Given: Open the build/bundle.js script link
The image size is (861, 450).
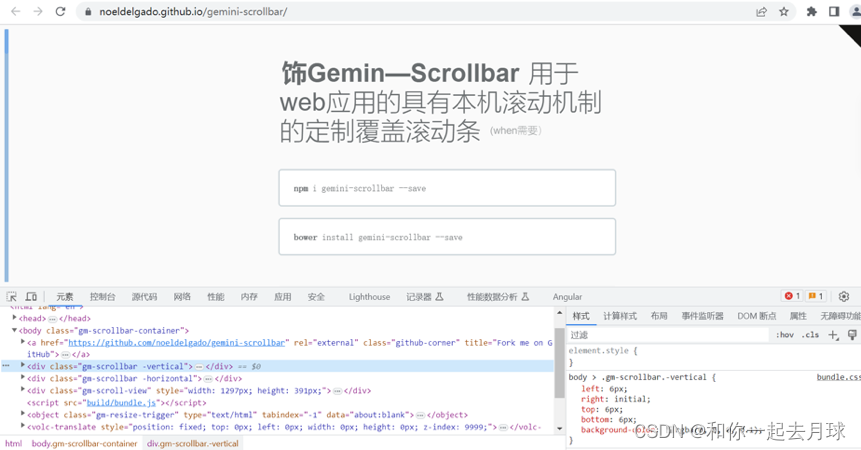Looking at the screenshot, I should [x=121, y=403].
